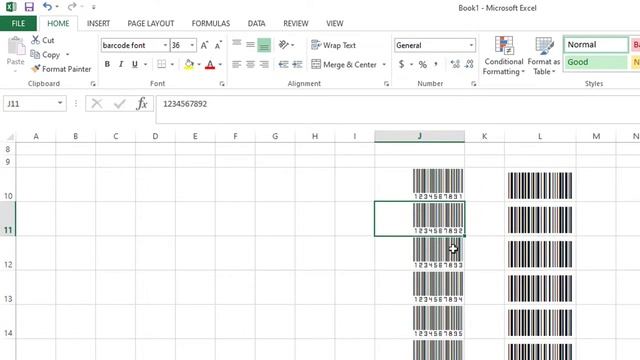The width and height of the screenshot is (640, 360).
Task: Open Conditional Formatting menu
Action: (504, 56)
